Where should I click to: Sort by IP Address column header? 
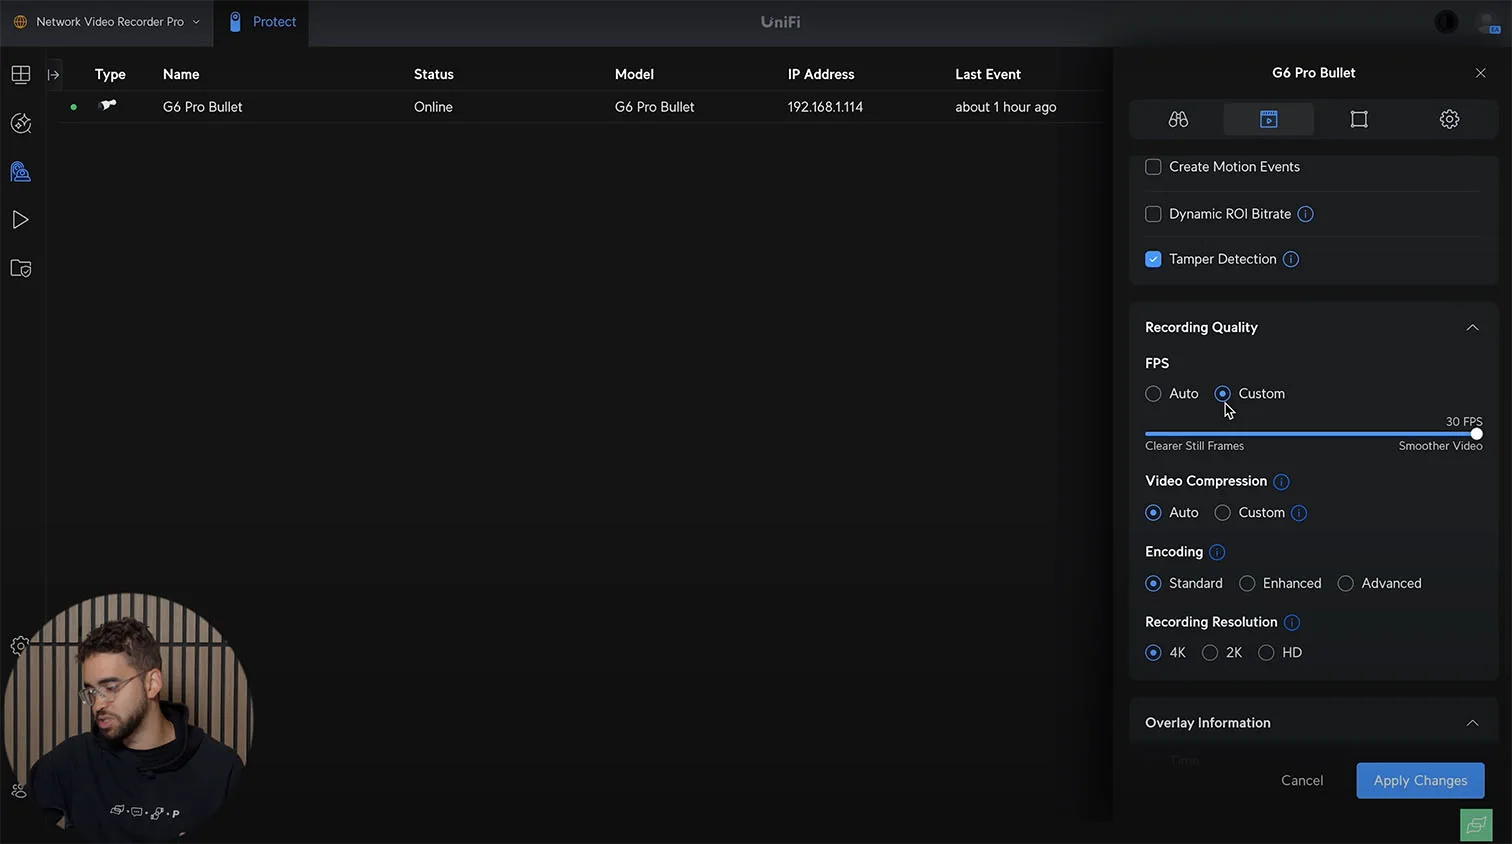pos(821,74)
